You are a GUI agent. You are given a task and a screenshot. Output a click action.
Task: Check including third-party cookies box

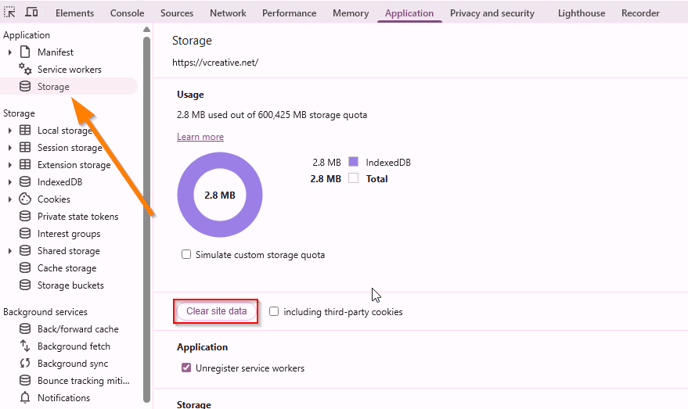click(274, 312)
